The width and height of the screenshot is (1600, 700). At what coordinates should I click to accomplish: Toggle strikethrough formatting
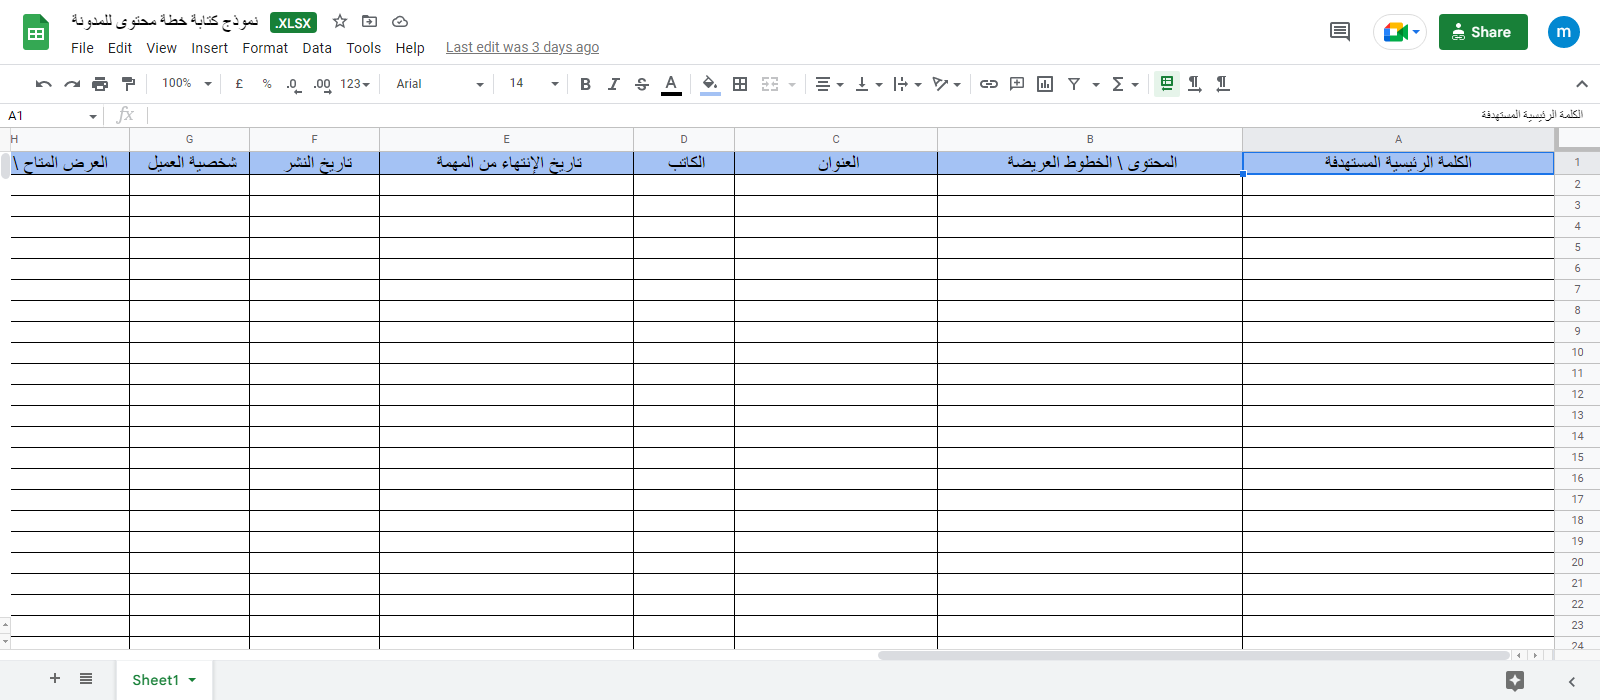click(642, 84)
